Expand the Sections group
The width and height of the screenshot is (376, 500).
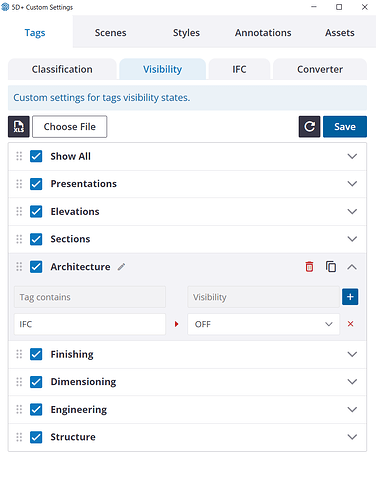click(352, 239)
